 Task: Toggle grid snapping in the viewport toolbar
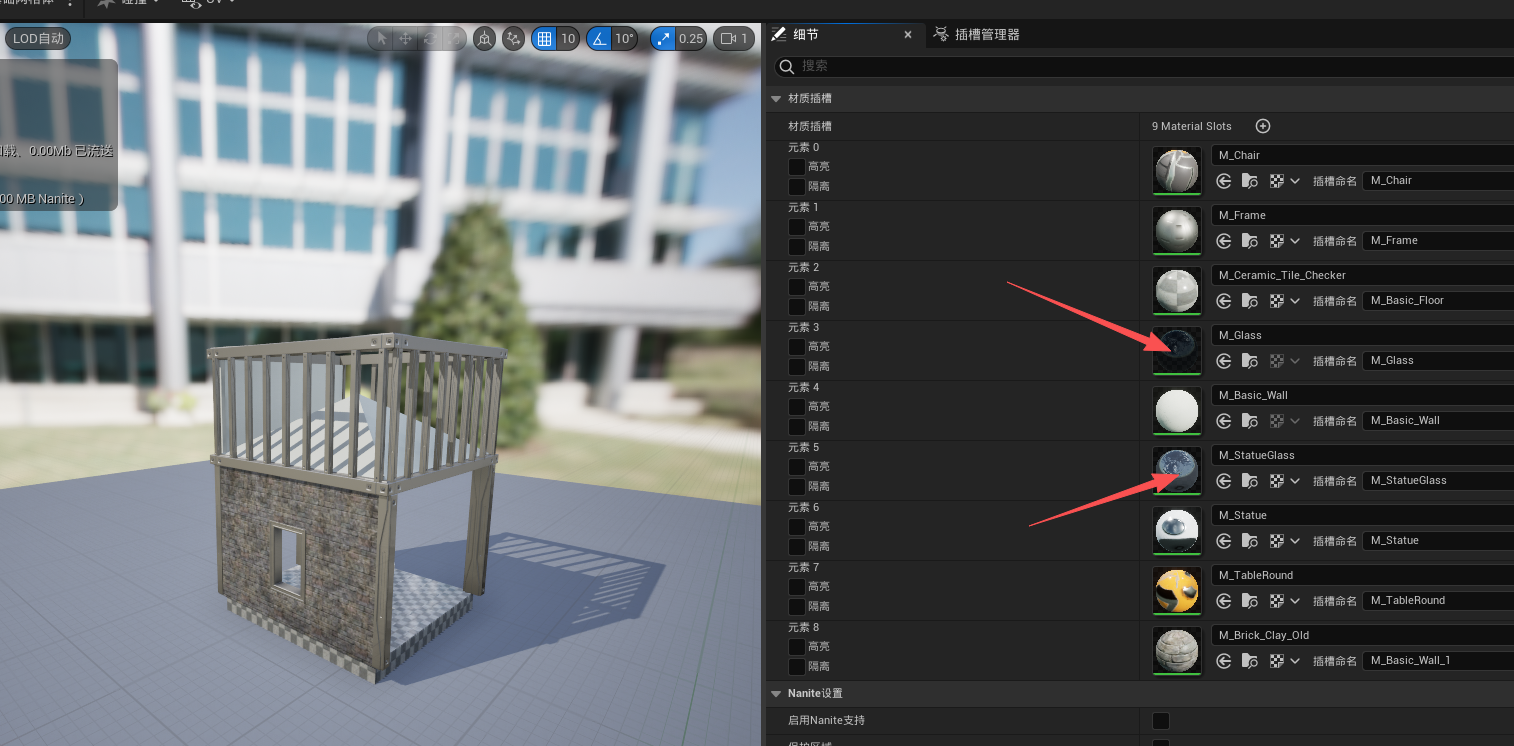544,39
